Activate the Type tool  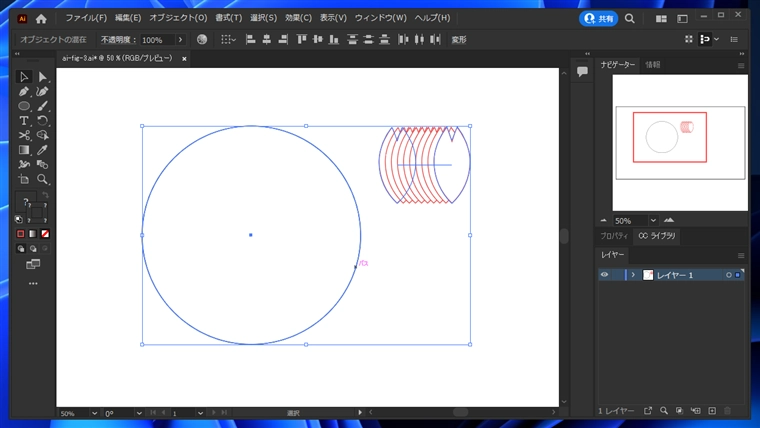click(24, 121)
